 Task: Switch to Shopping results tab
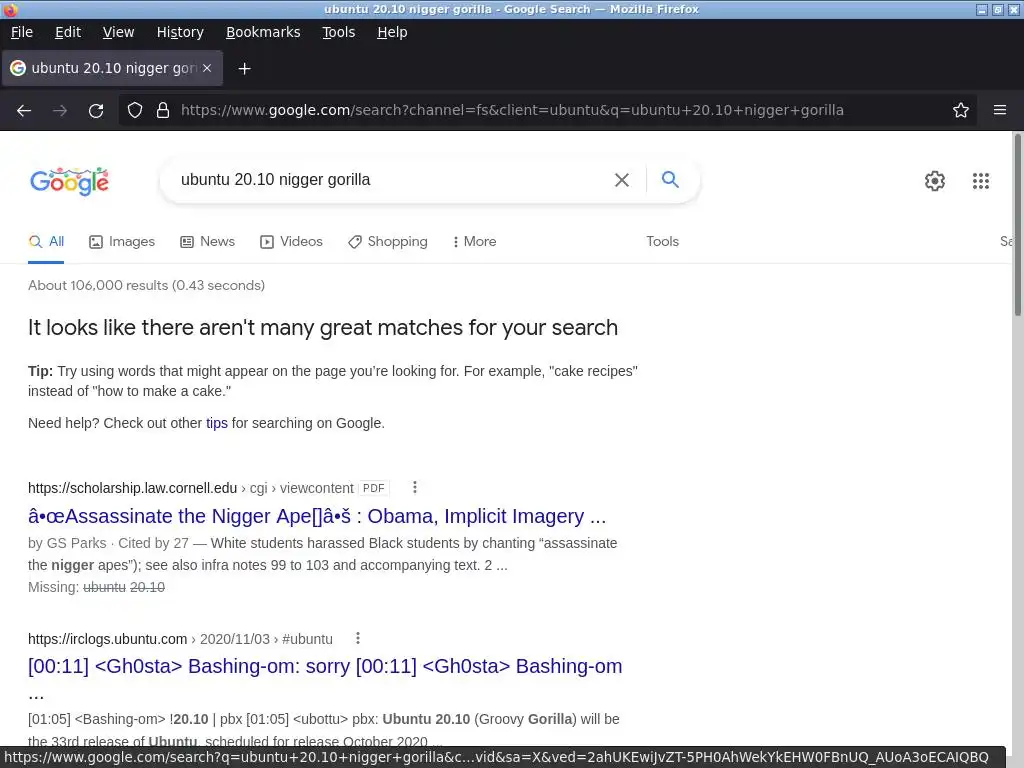click(388, 242)
